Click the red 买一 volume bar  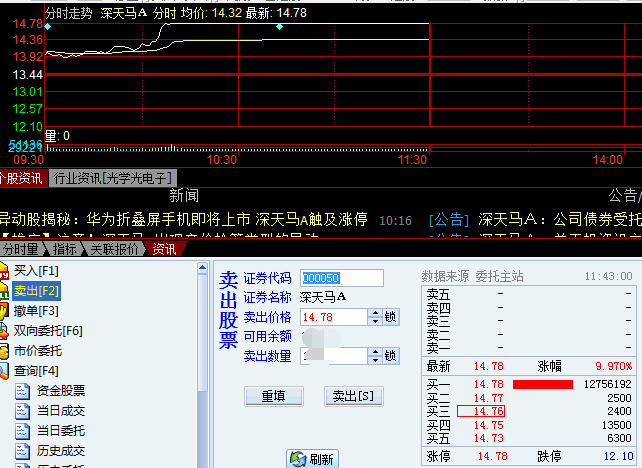tap(542, 384)
